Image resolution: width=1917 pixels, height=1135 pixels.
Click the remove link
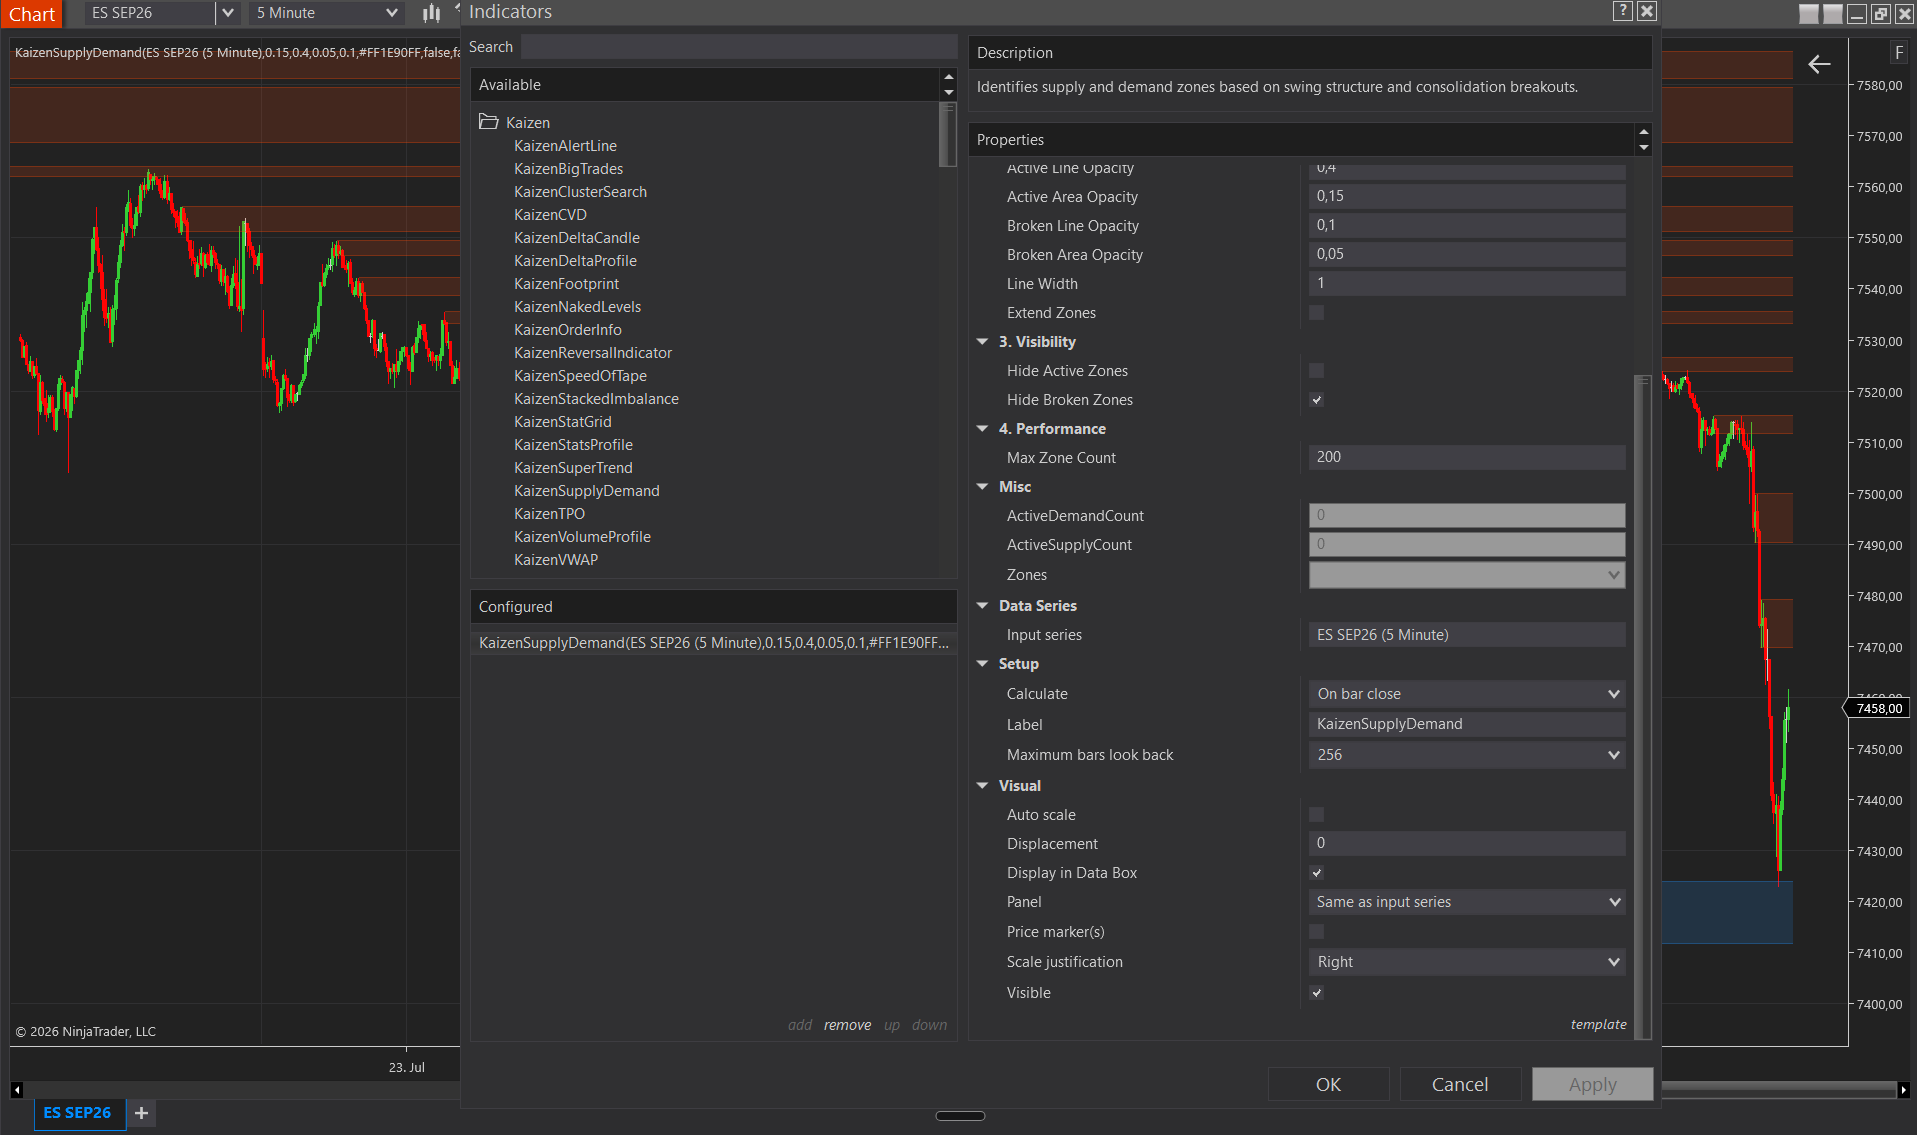847,1025
